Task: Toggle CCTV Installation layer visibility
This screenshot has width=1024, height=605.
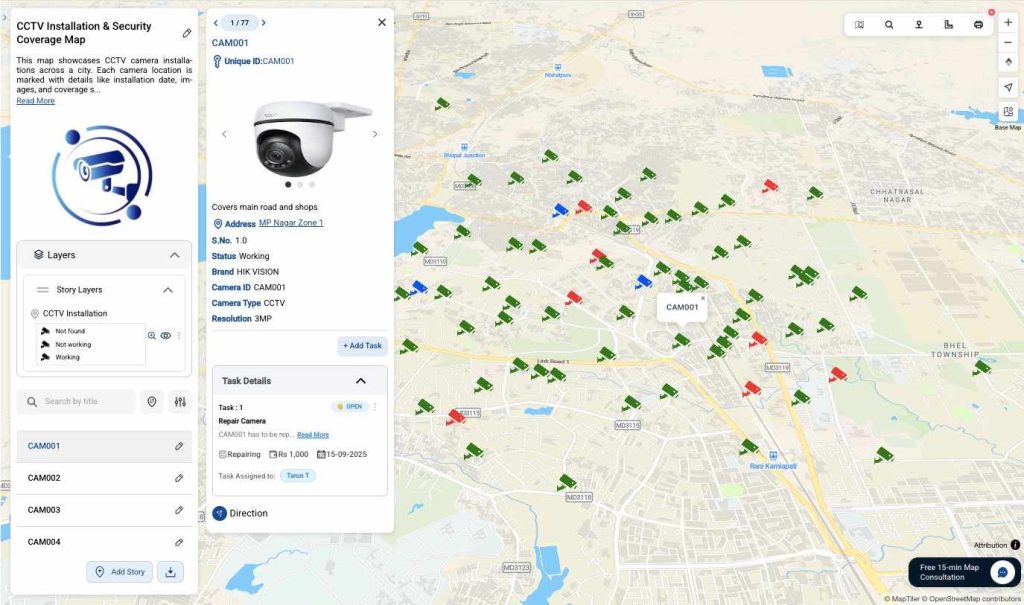Action: pyautogui.click(x=166, y=336)
